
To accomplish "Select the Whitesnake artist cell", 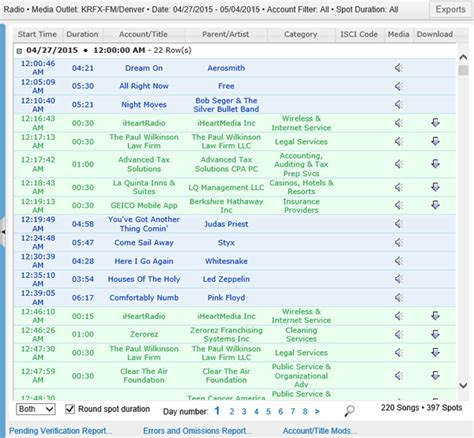I will (226, 261).
